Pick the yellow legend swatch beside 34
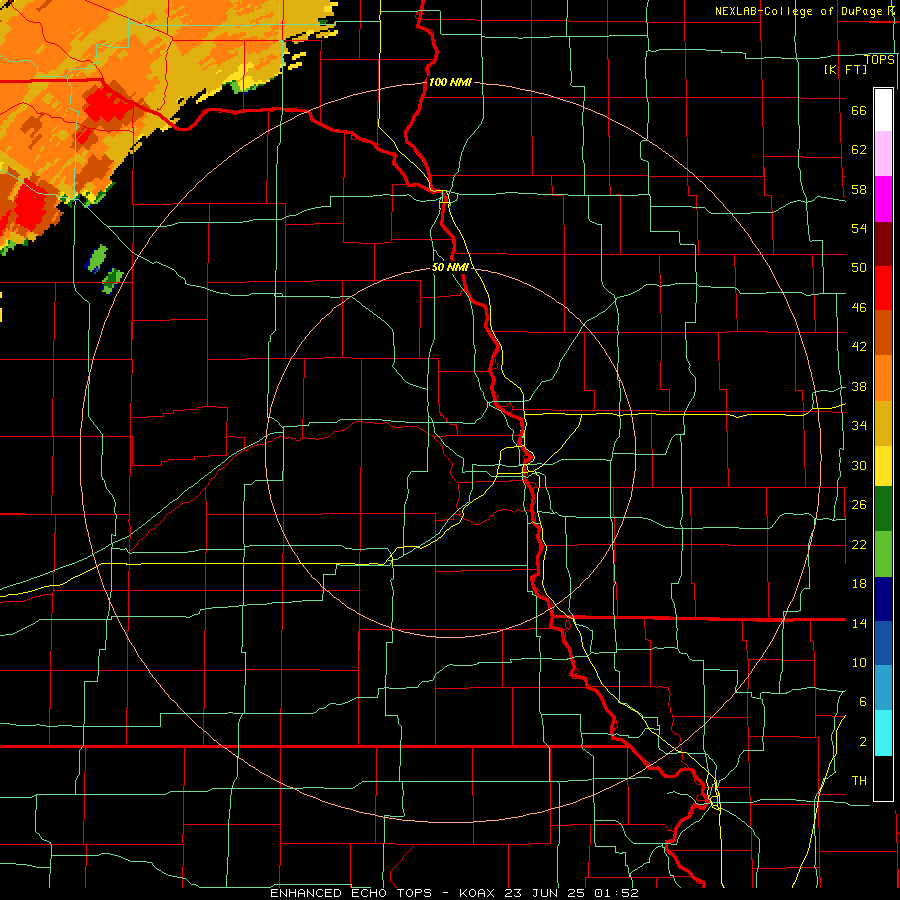 [x=883, y=466]
